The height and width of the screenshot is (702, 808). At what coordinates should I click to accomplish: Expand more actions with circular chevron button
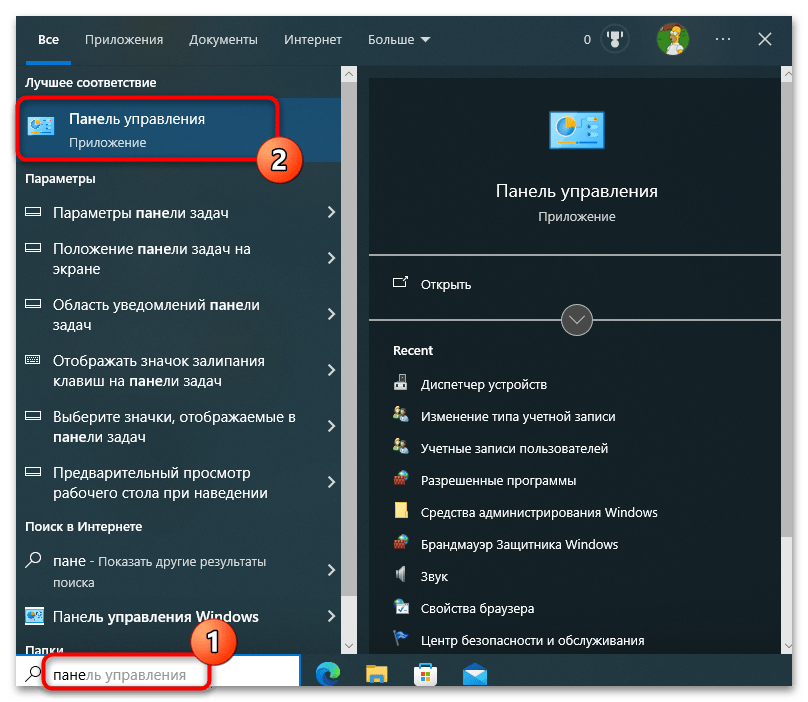coord(577,320)
